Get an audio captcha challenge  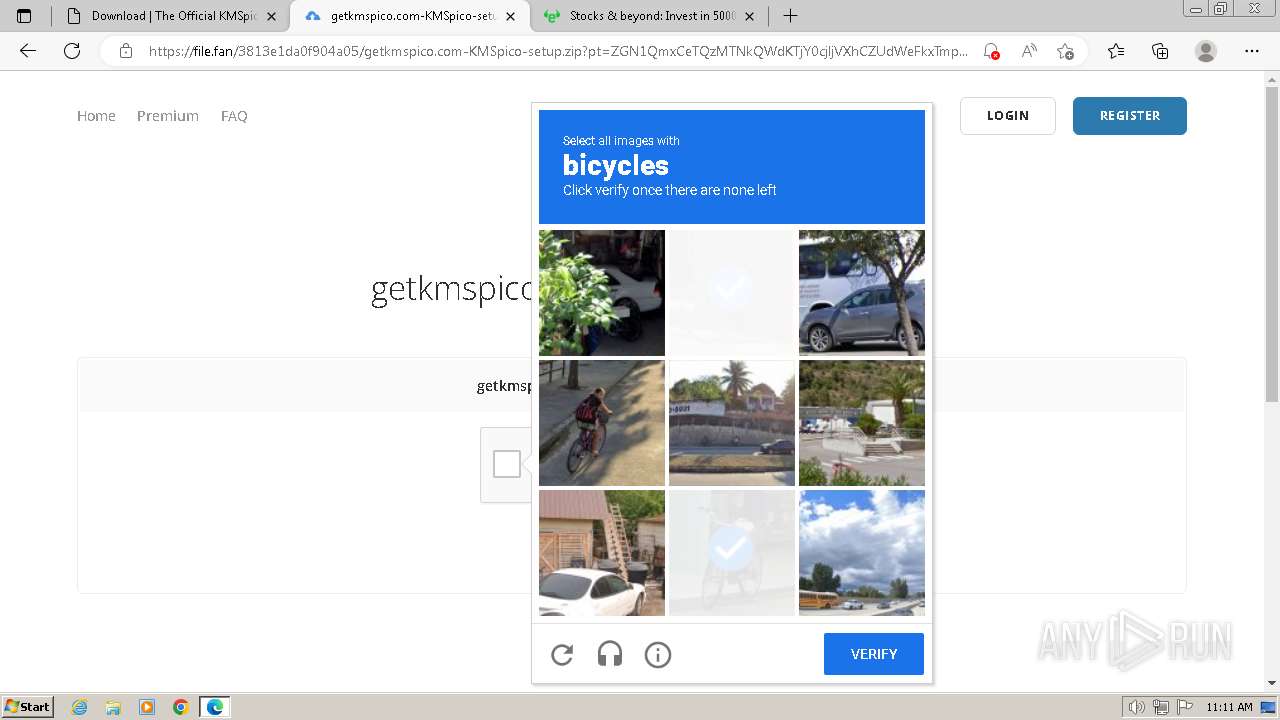(610, 654)
